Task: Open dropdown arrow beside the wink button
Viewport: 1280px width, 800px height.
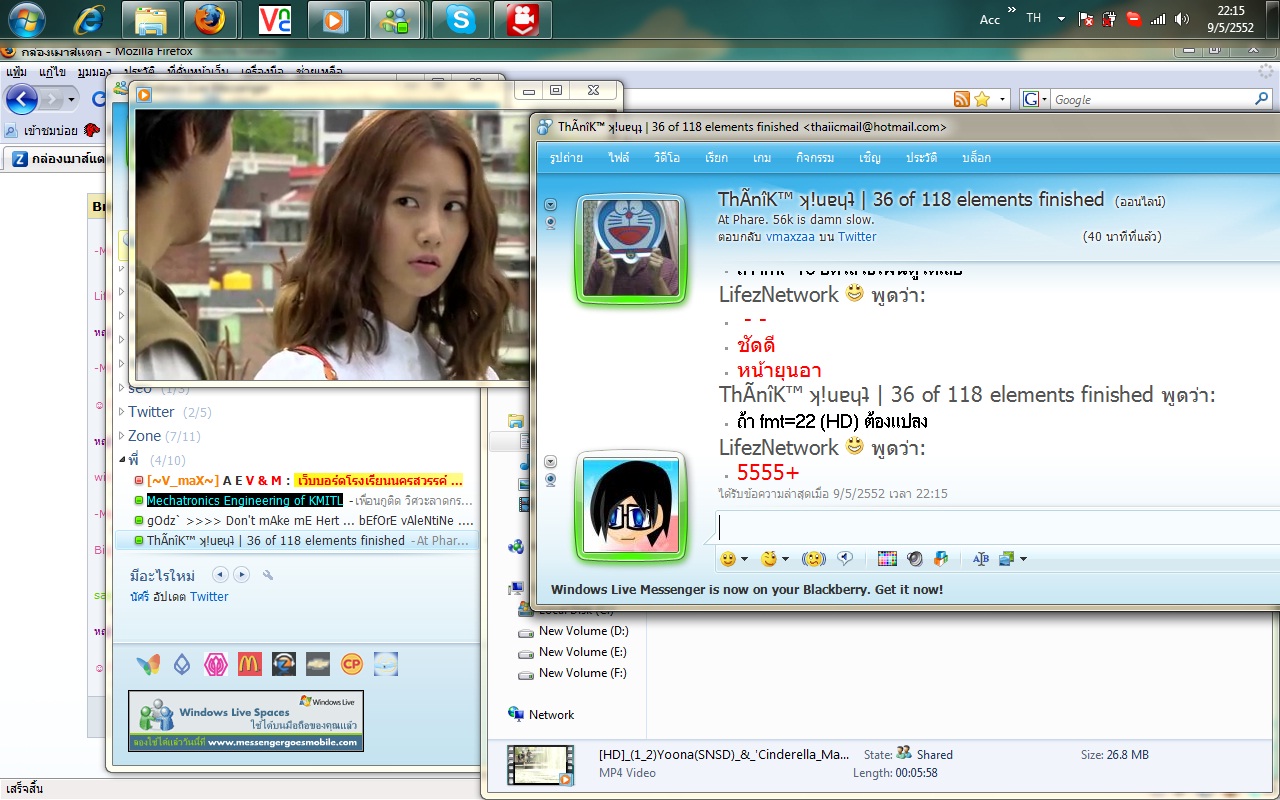Action: 785,559
